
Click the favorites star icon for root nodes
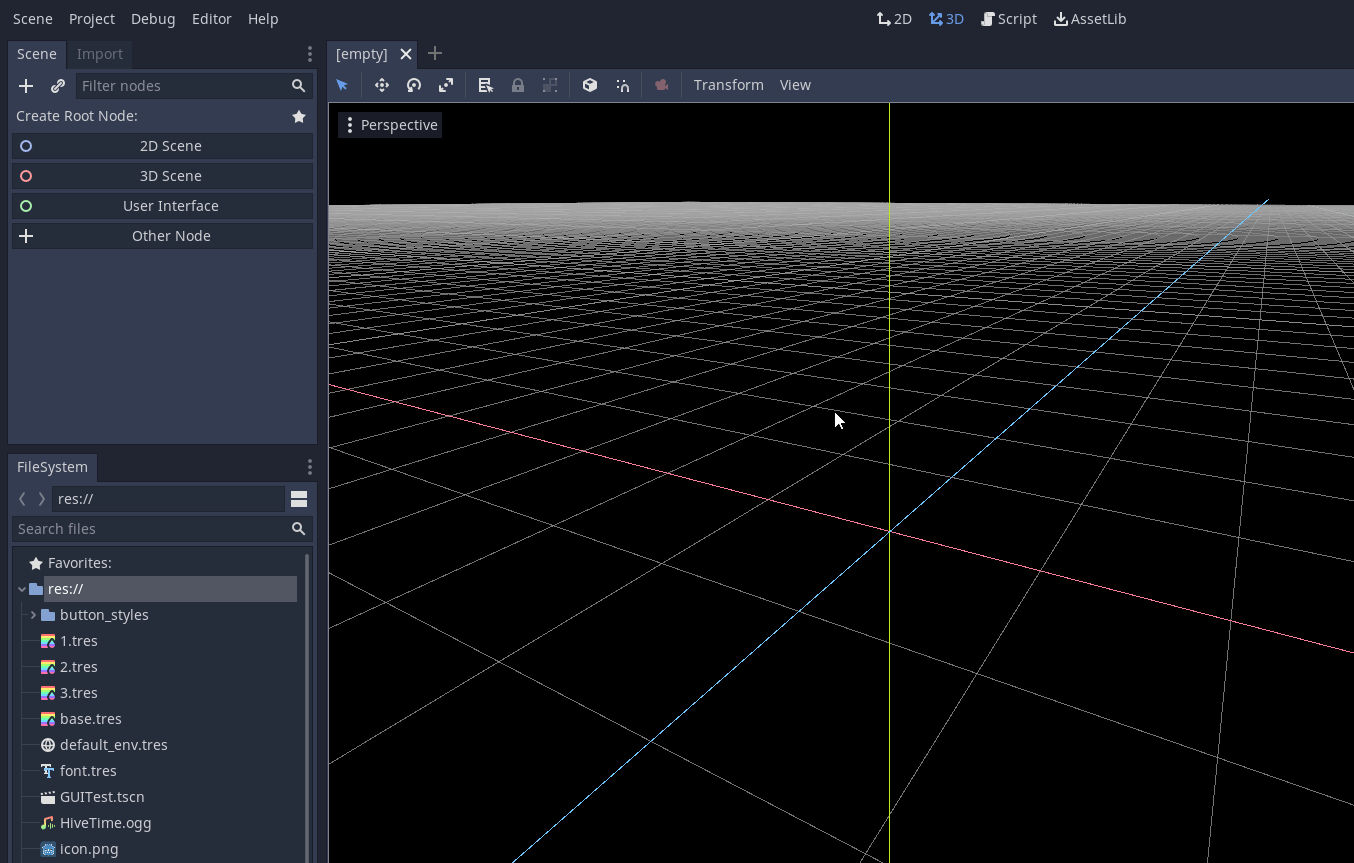(298, 116)
